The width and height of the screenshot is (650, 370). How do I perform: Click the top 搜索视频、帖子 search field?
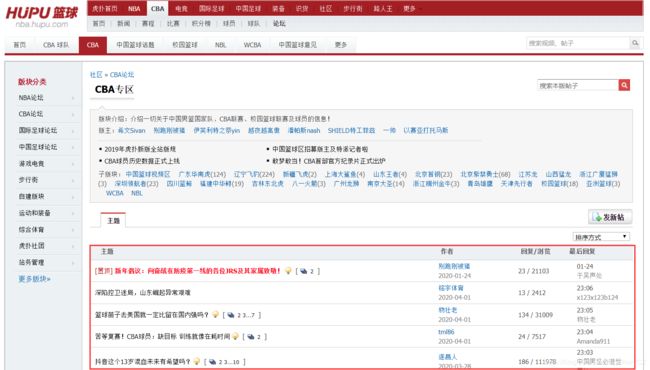578,43
